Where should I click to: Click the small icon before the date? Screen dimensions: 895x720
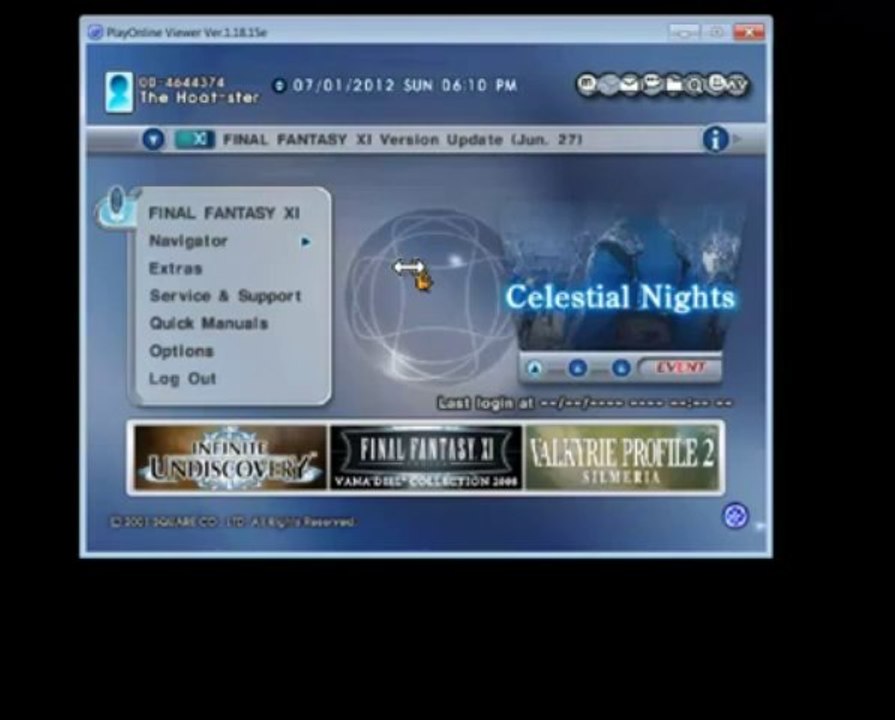tap(279, 86)
